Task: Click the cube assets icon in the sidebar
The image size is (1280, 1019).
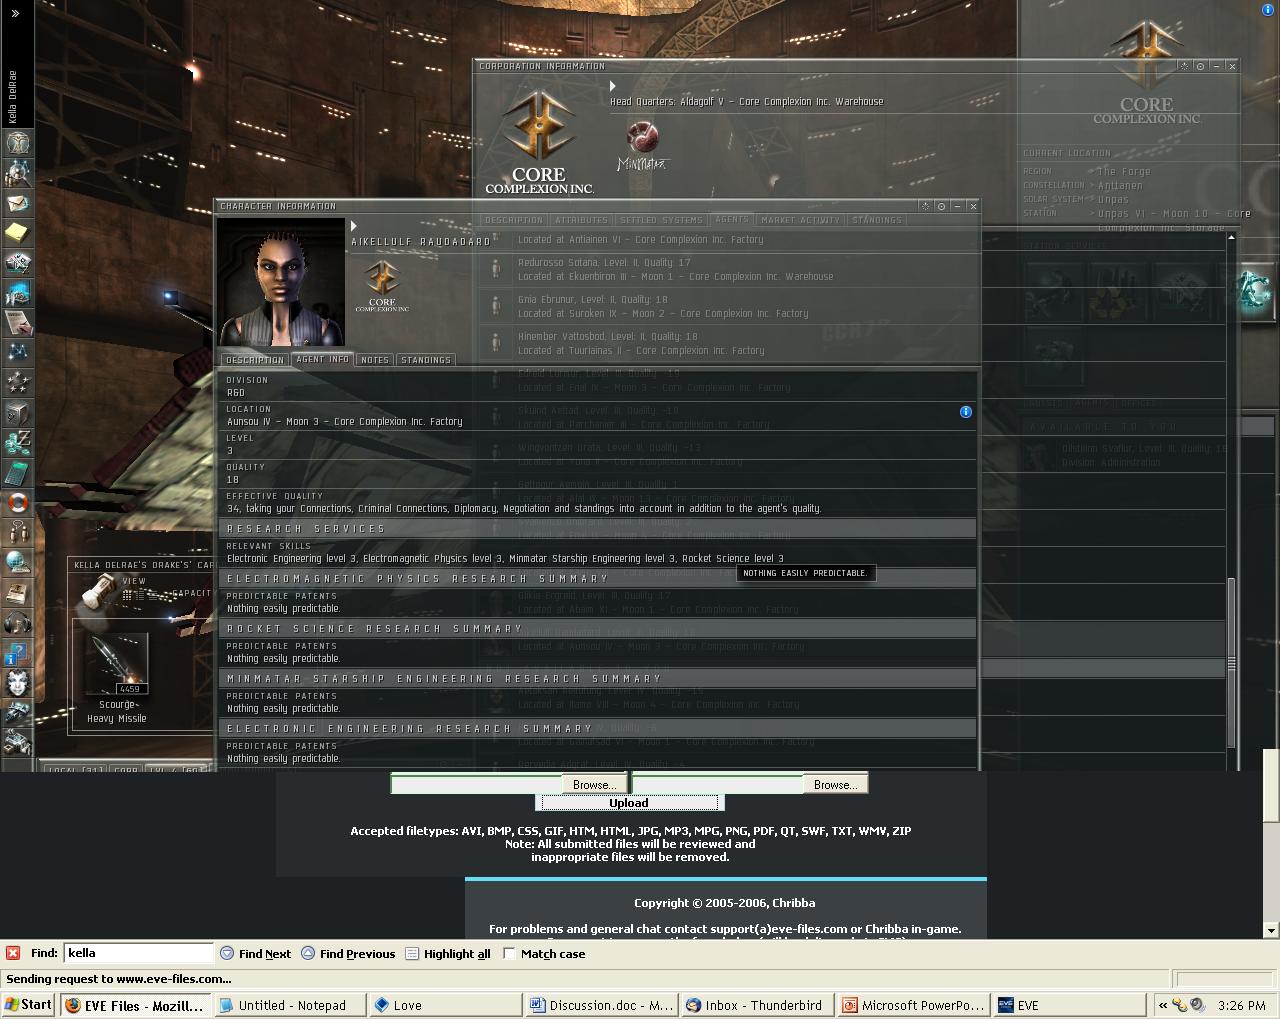Action: coord(17,412)
